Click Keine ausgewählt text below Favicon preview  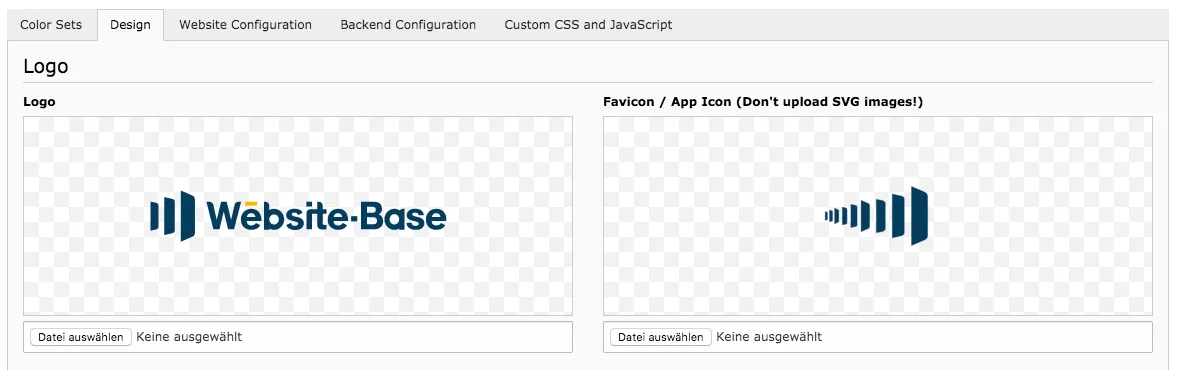(769, 337)
